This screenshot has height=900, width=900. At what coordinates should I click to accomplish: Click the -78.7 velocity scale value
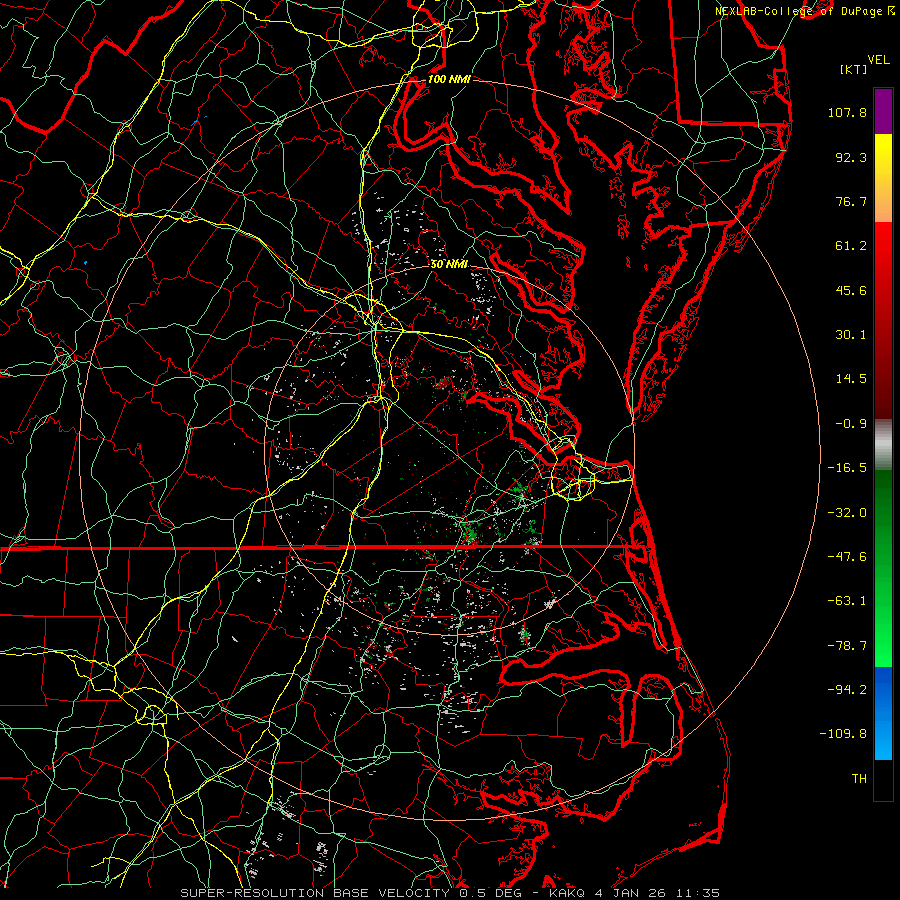tap(847, 646)
